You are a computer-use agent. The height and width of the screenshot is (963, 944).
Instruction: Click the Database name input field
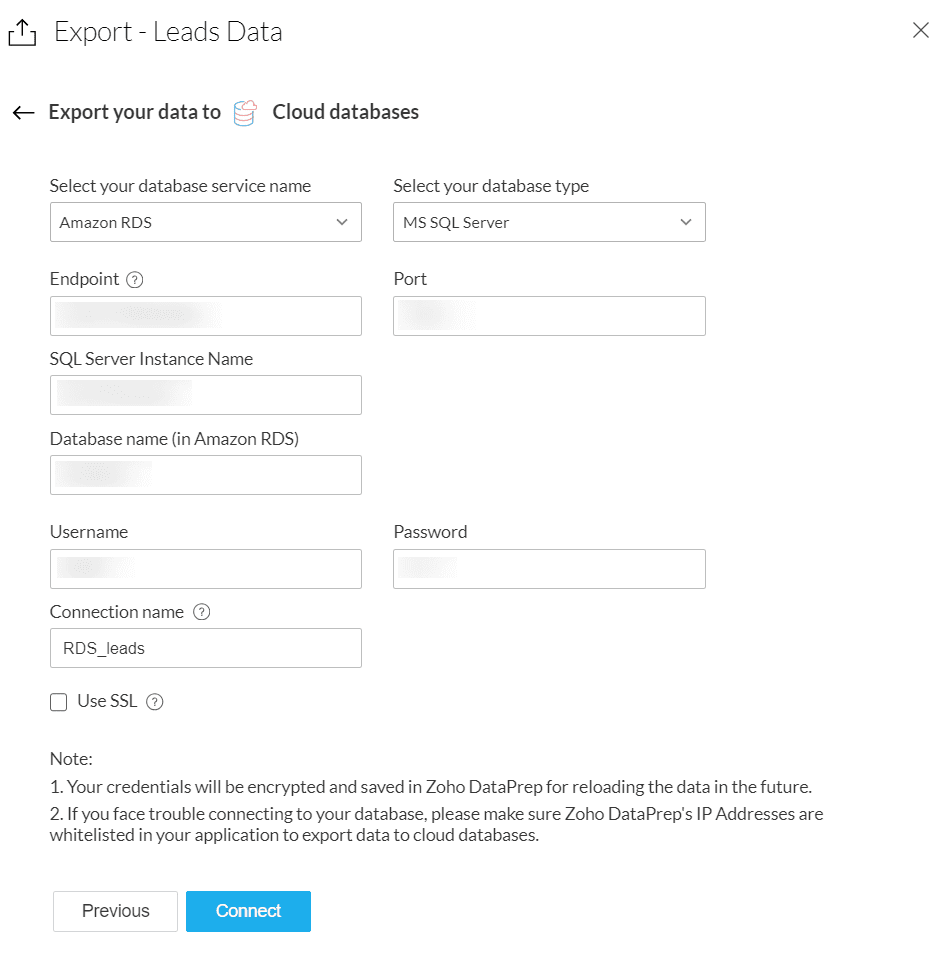(x=205, y=475)
